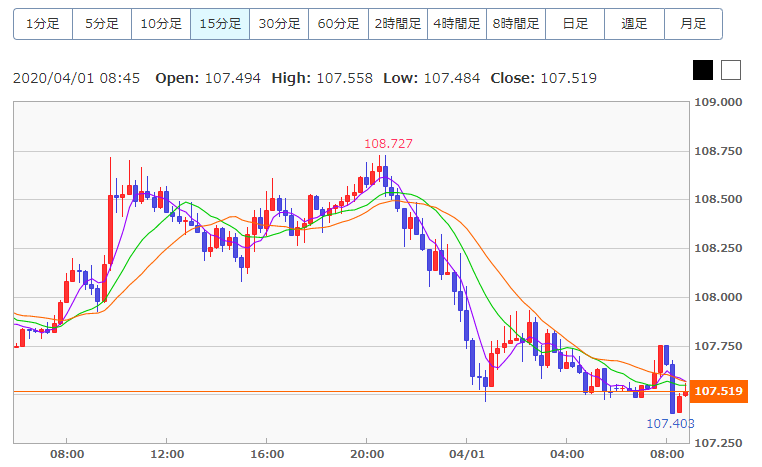Screen dimensions: 762x467
Task: Switch to the 2時間足 chart
Action: click(398, 23)
